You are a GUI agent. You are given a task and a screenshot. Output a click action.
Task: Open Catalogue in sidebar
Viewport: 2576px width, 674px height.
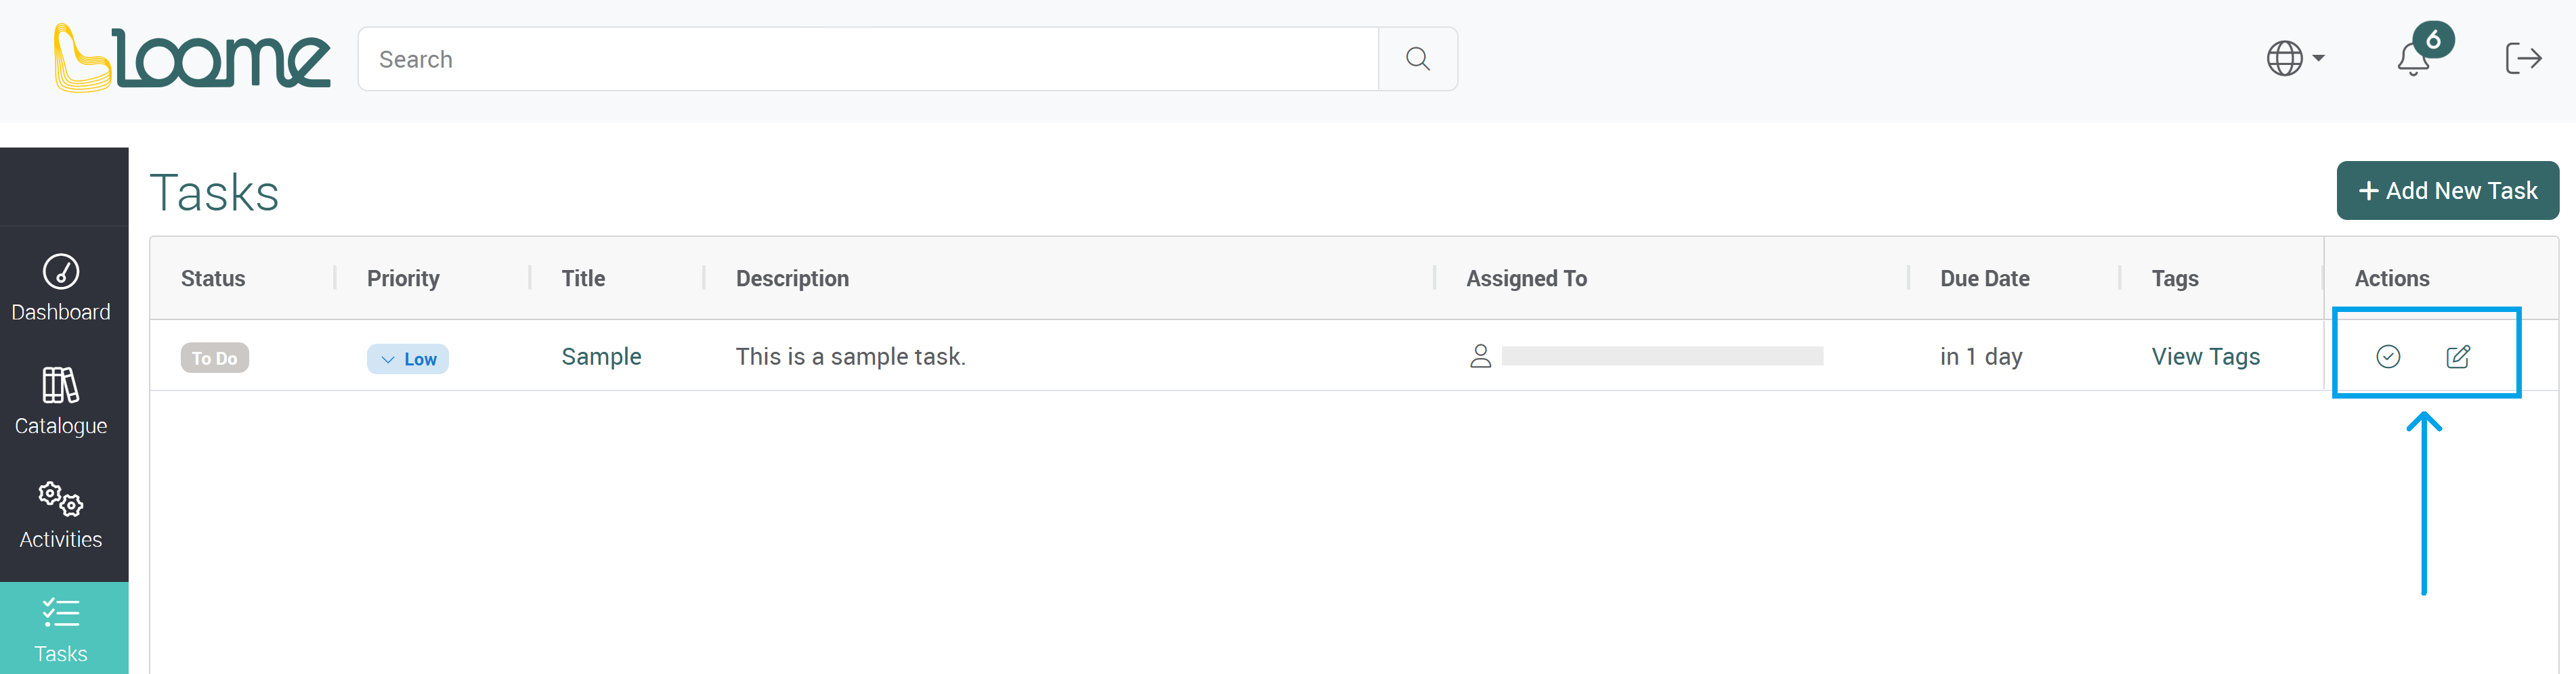coord(61,402)
